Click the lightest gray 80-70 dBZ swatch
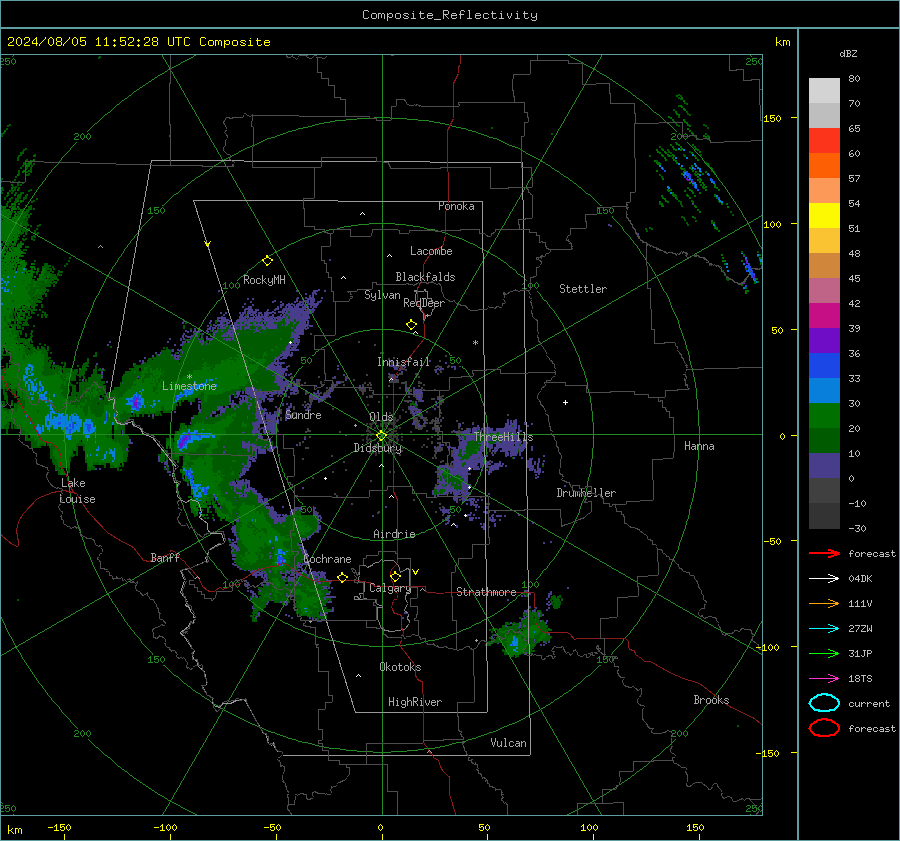 click(x=824, y=91)
